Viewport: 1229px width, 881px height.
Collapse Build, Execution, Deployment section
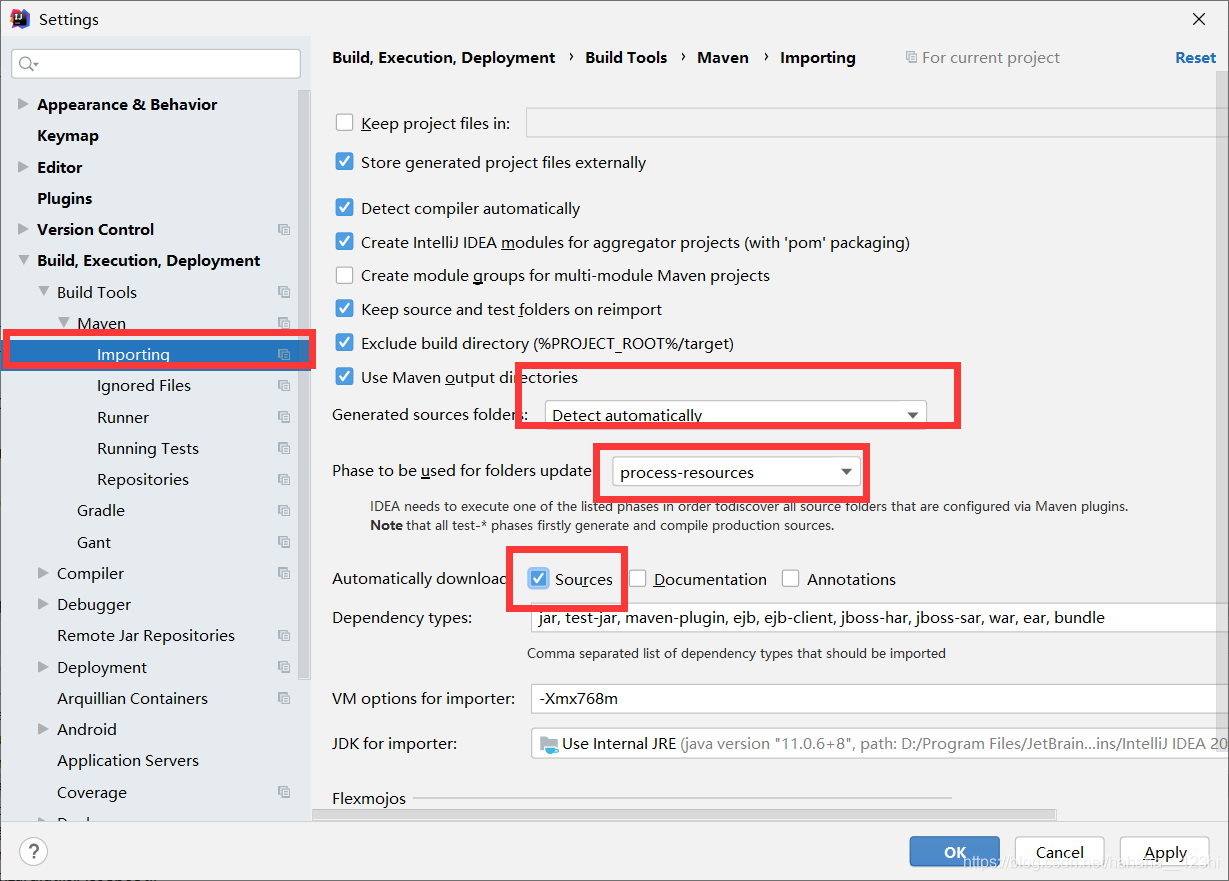(23, 260)
